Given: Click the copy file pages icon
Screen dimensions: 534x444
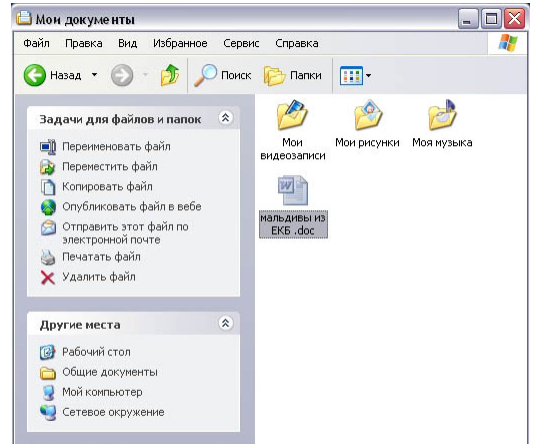Looking at the screenshot, I should click(x=48, y=187).
